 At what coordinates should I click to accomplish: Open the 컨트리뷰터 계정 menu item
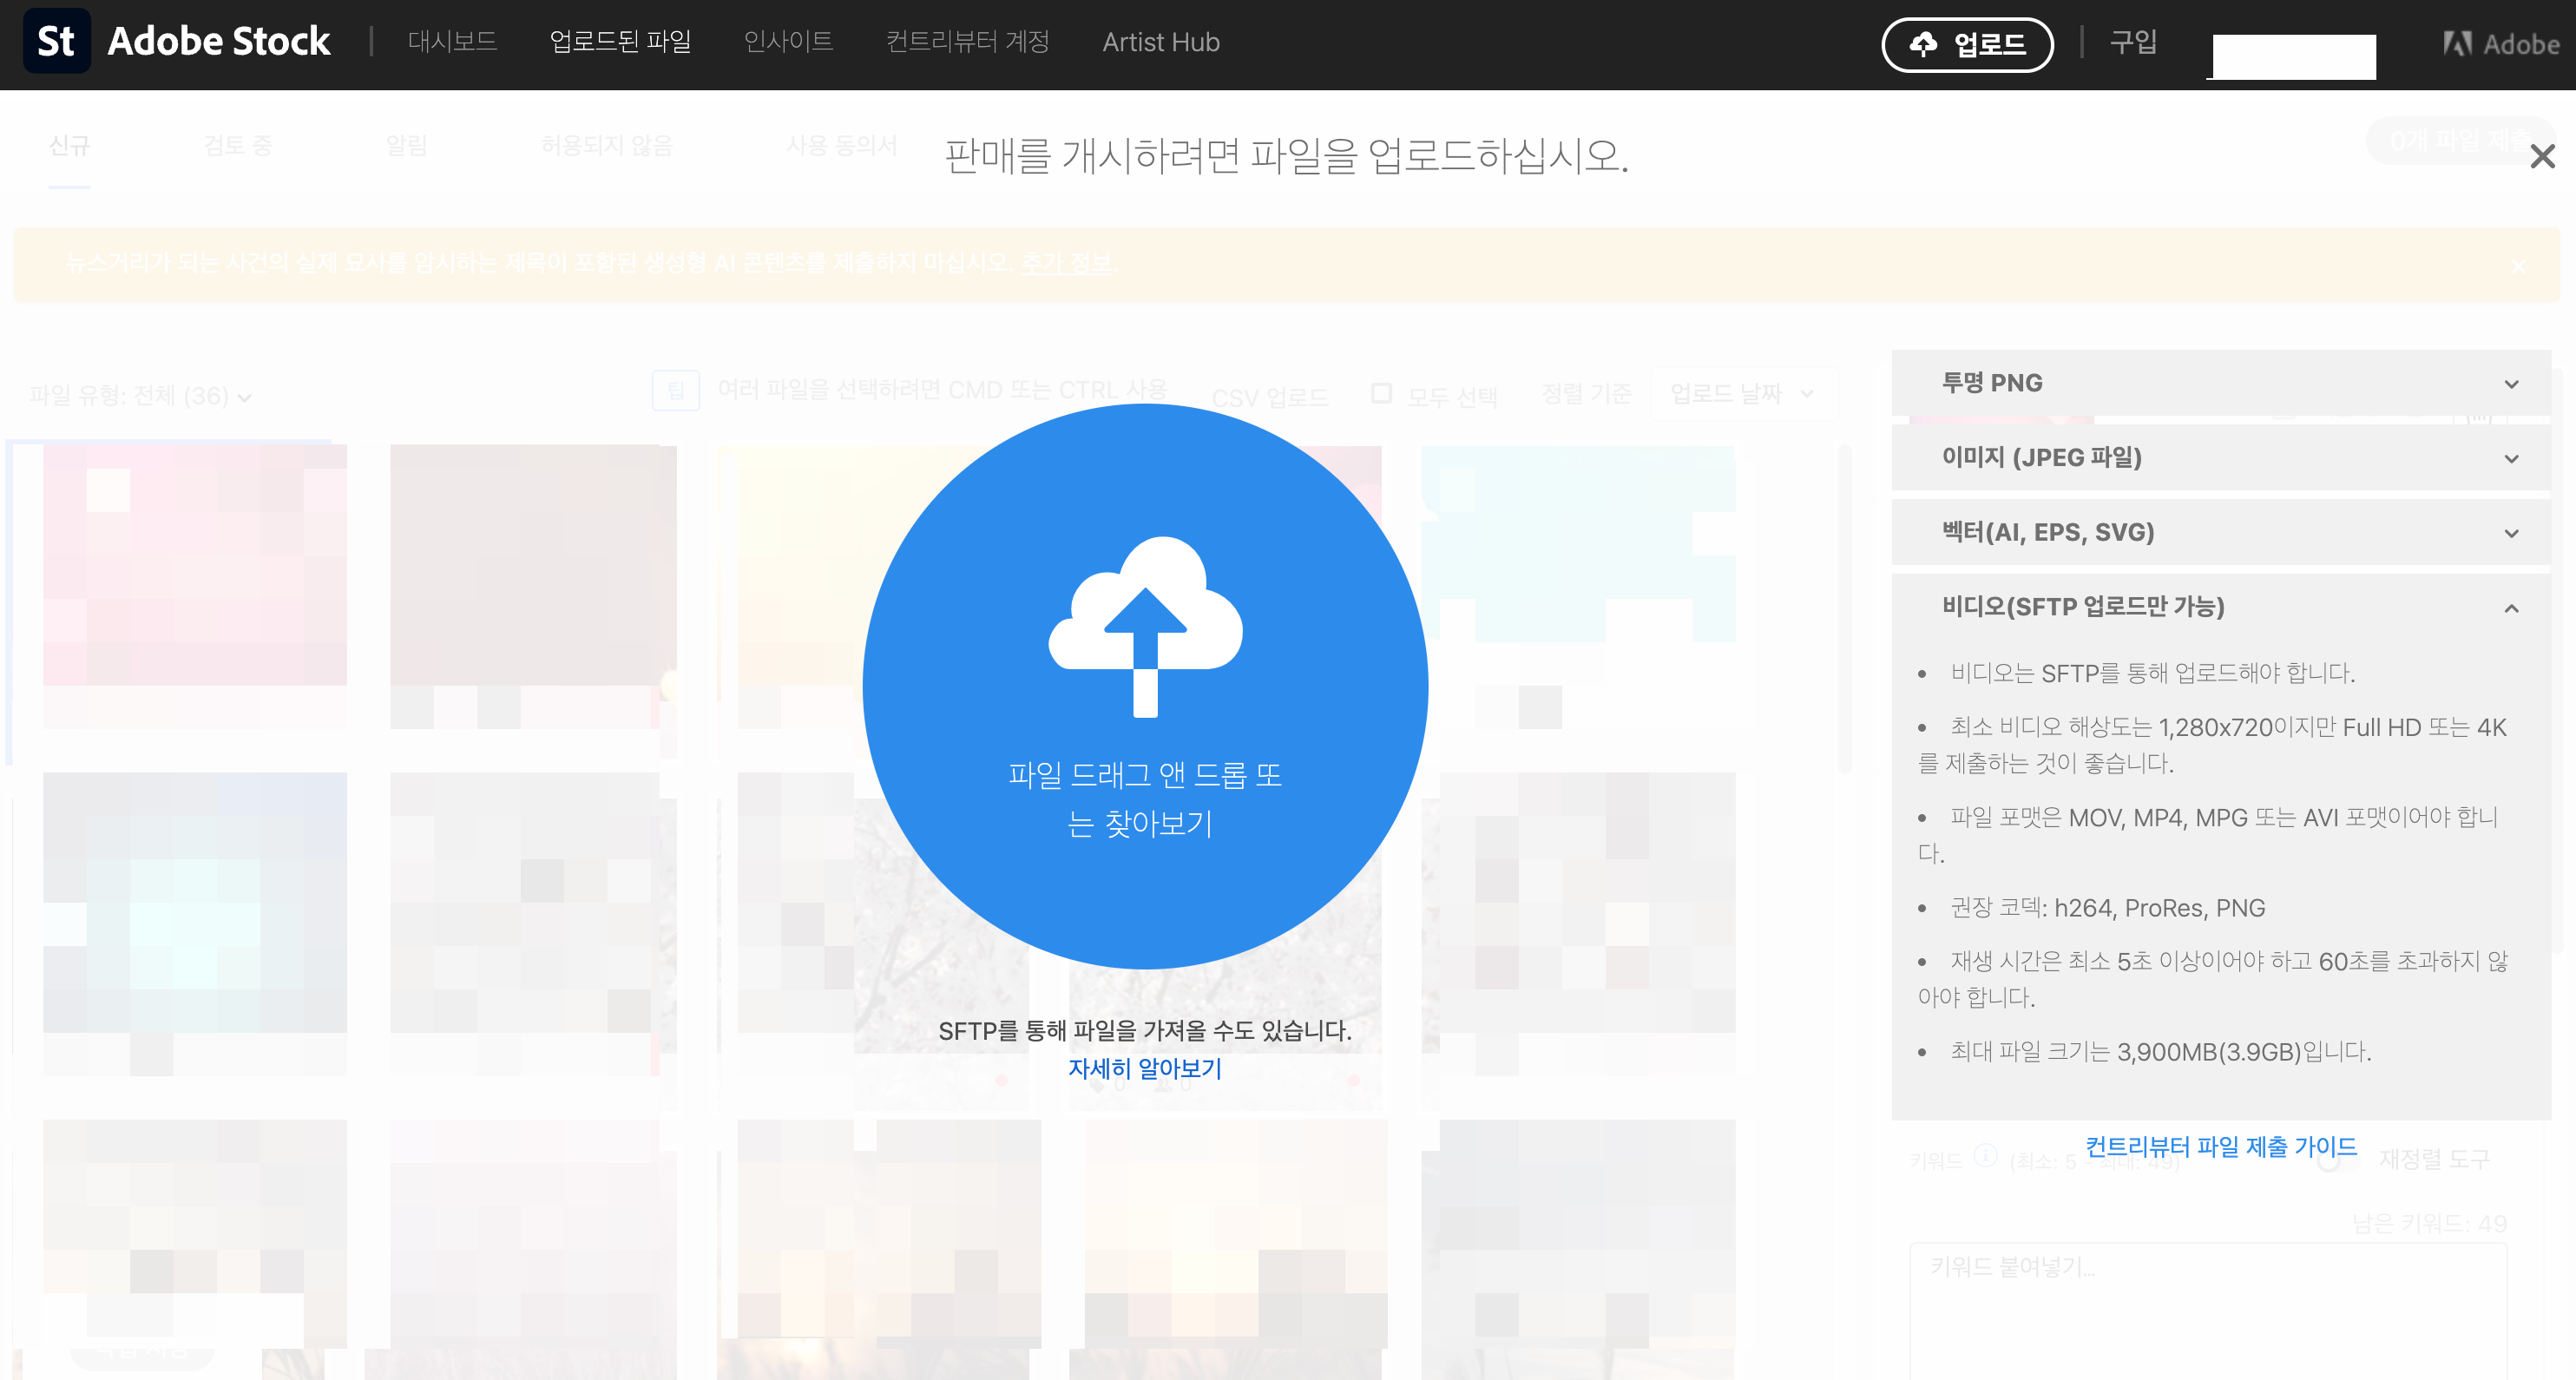click(x=967, y=42)
